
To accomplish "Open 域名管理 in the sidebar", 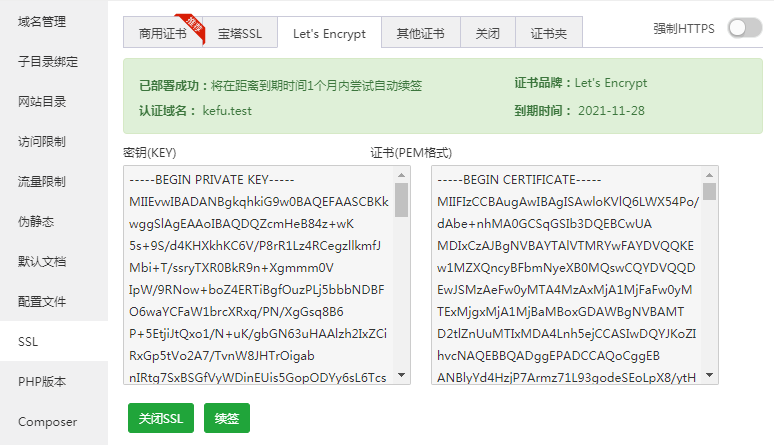I will coord(42,20).
